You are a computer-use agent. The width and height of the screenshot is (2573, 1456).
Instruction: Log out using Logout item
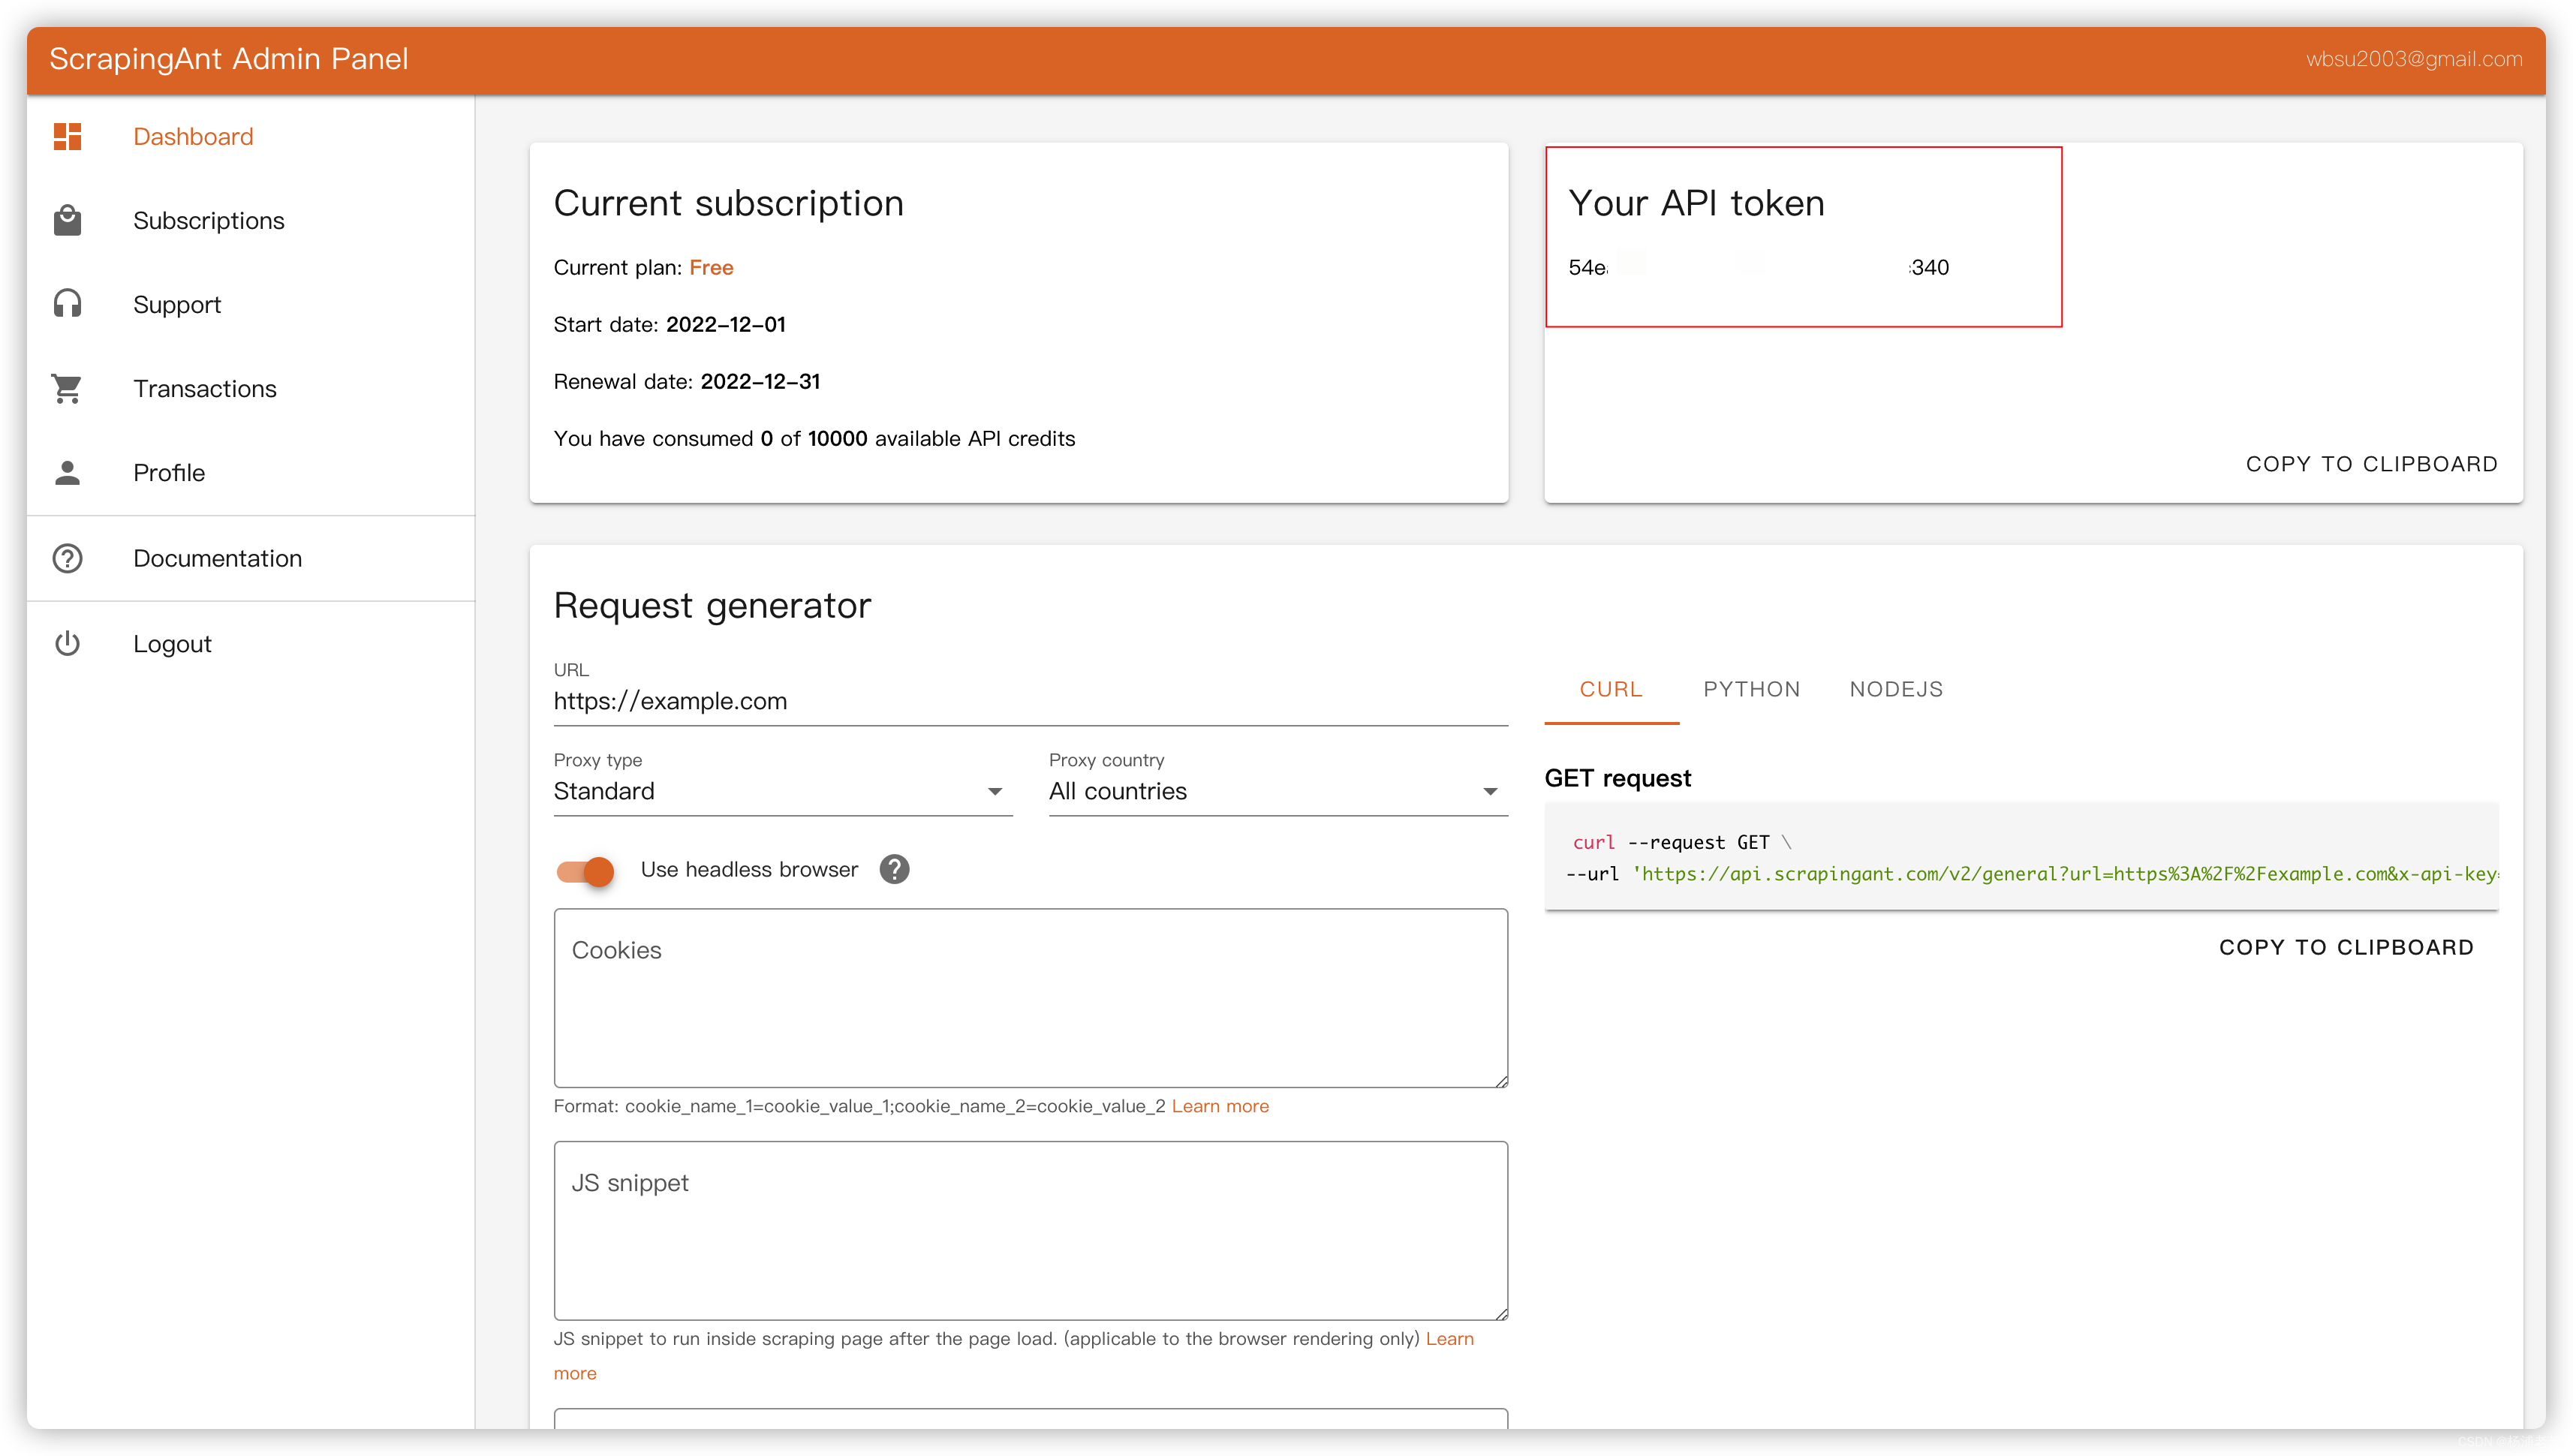250,643
